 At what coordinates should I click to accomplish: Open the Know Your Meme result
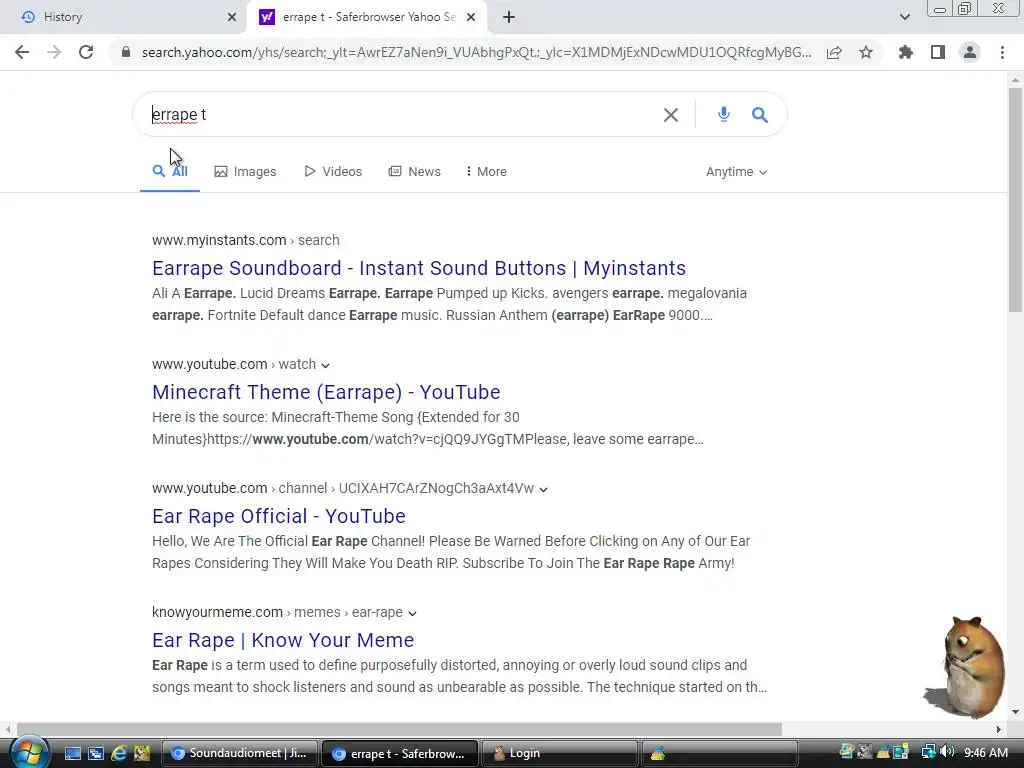point(283,640)
